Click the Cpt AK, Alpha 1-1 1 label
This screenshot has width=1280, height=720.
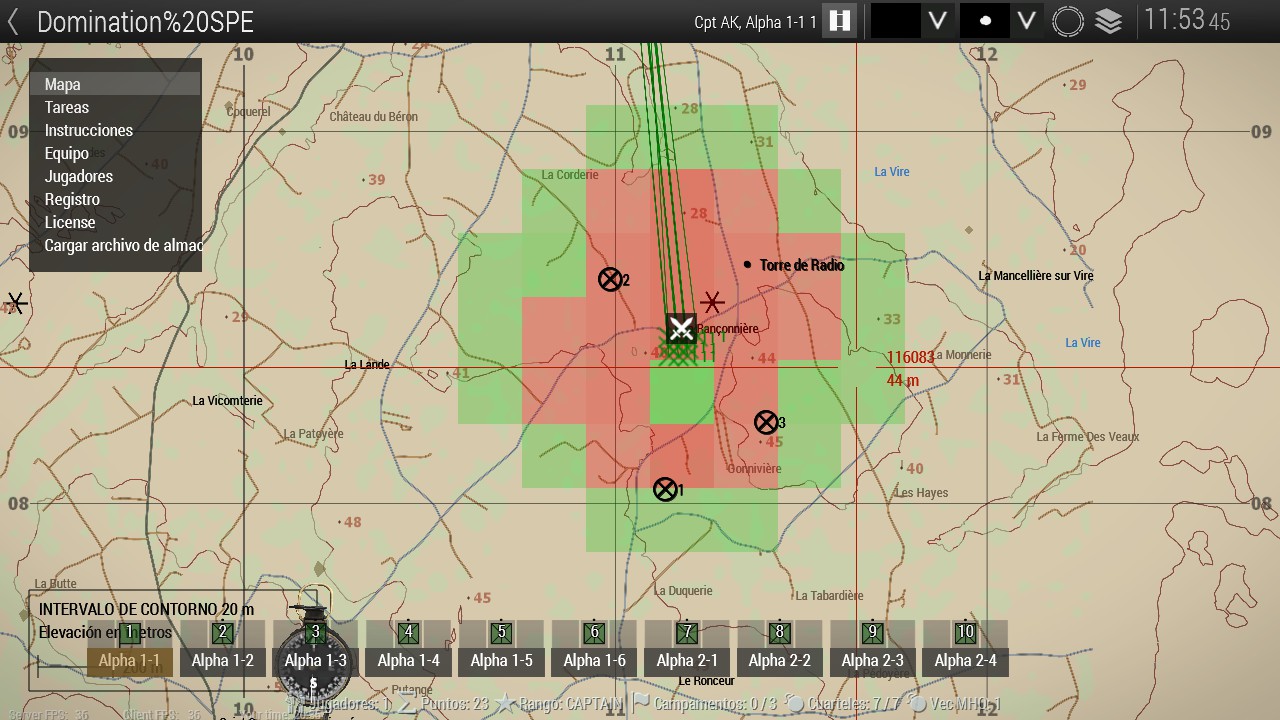755,22
